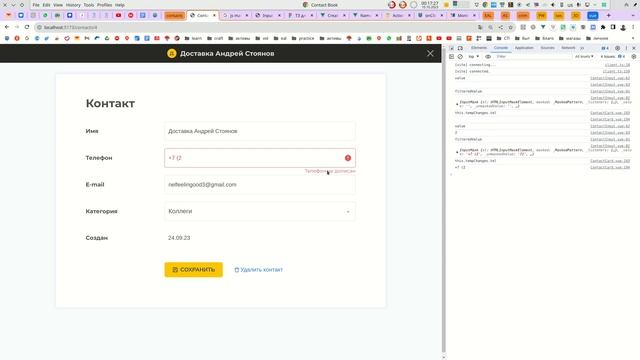The height and width of the screenshot is (360, 640).
Task: Click the creation date 24.09.23
Action: click(179, 238)
